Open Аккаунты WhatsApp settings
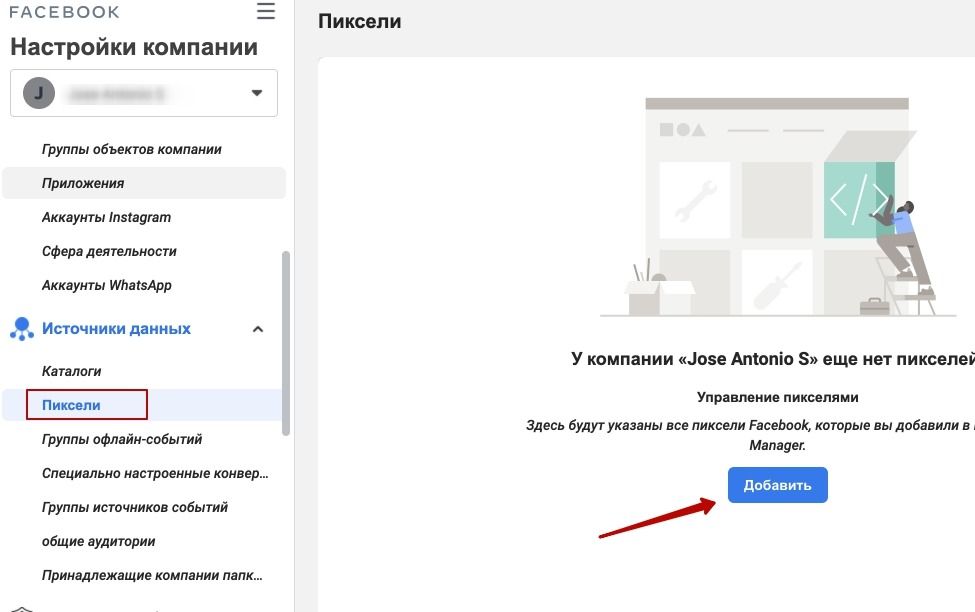The width and height of the screenshot is (975, 612). tap(107, 285)
